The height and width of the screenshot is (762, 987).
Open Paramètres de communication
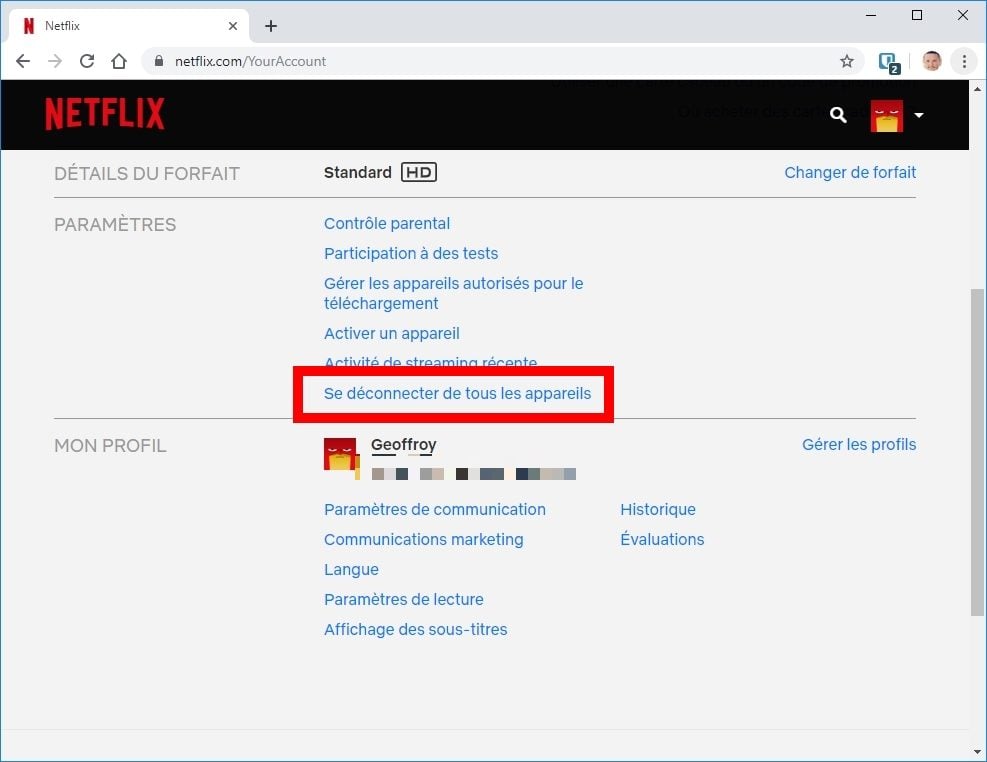click(434, 509)
